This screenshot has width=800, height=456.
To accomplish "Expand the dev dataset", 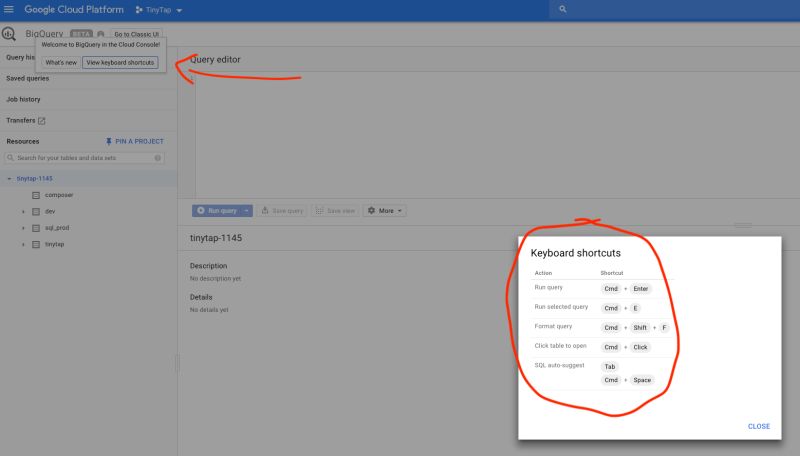I will click(23, 212).
